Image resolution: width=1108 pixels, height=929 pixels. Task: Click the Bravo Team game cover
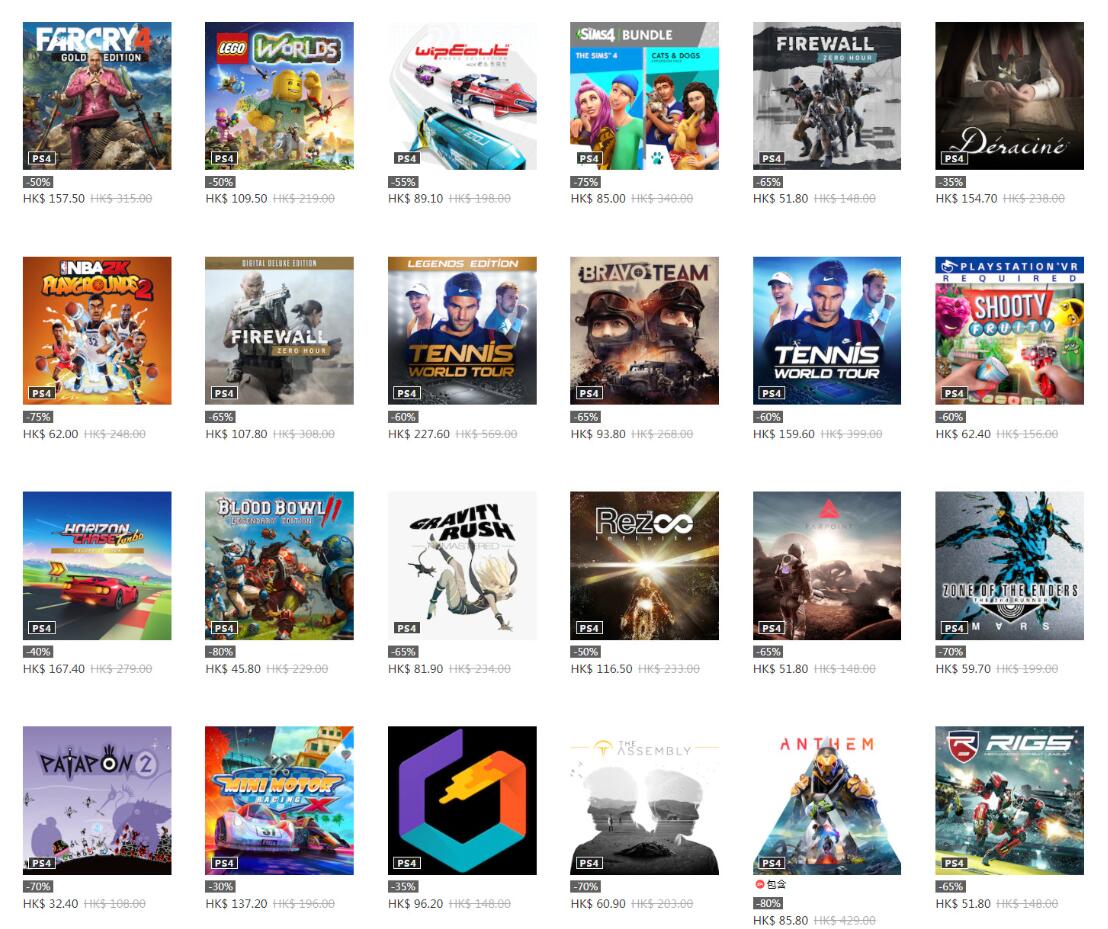coord(644,331)
